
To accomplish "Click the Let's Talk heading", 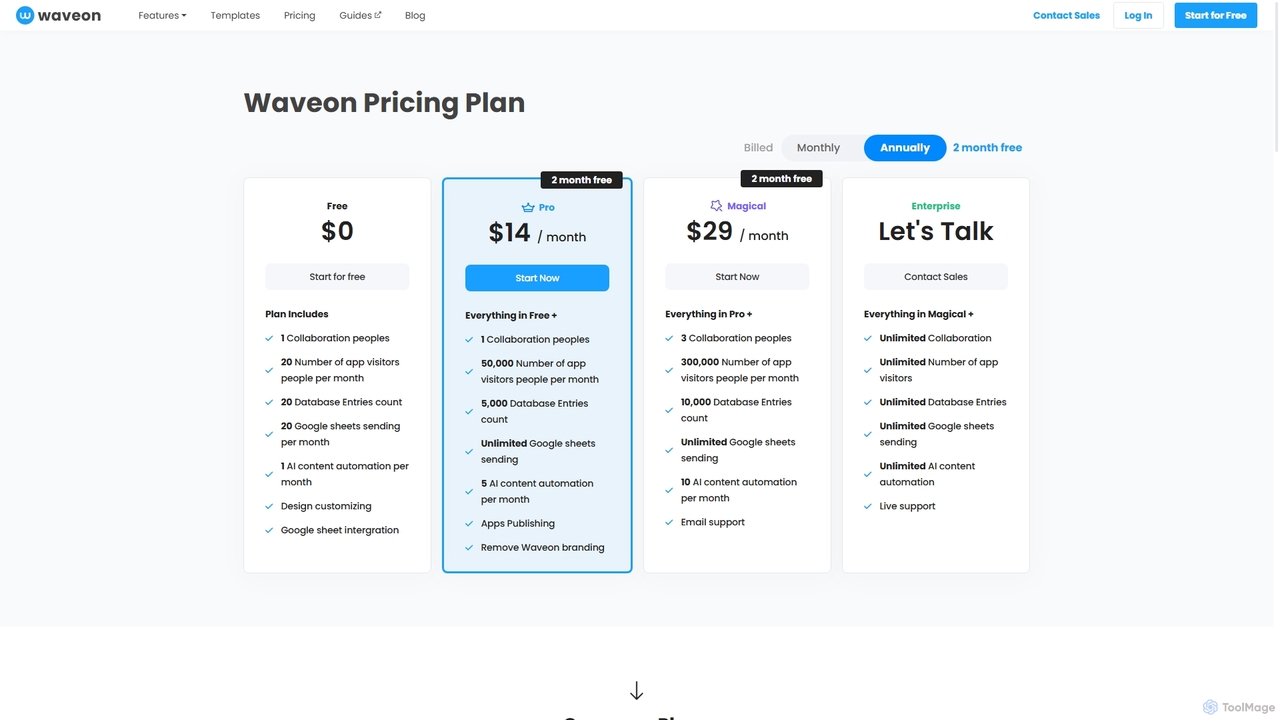I will tap(936, 232).
